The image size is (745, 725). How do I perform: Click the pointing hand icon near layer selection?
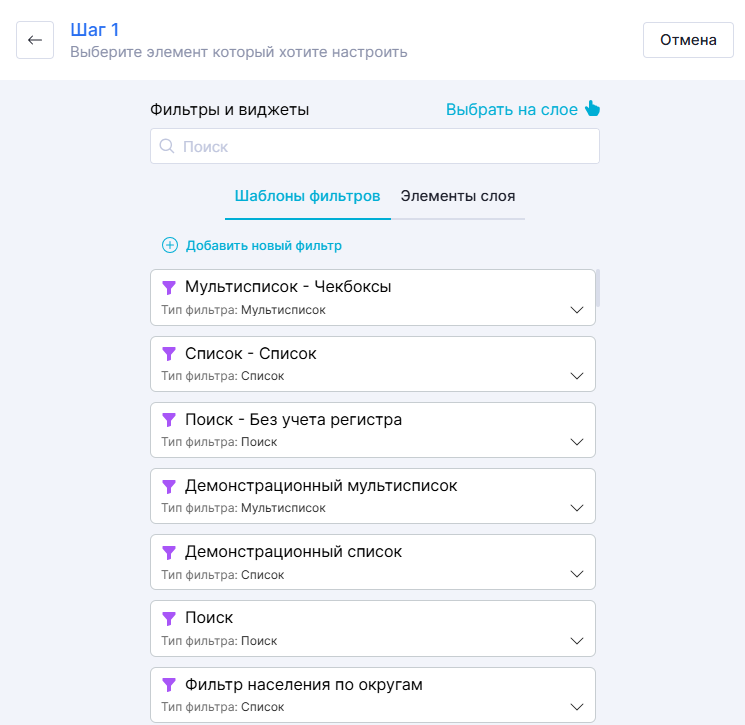coord(592,109)
